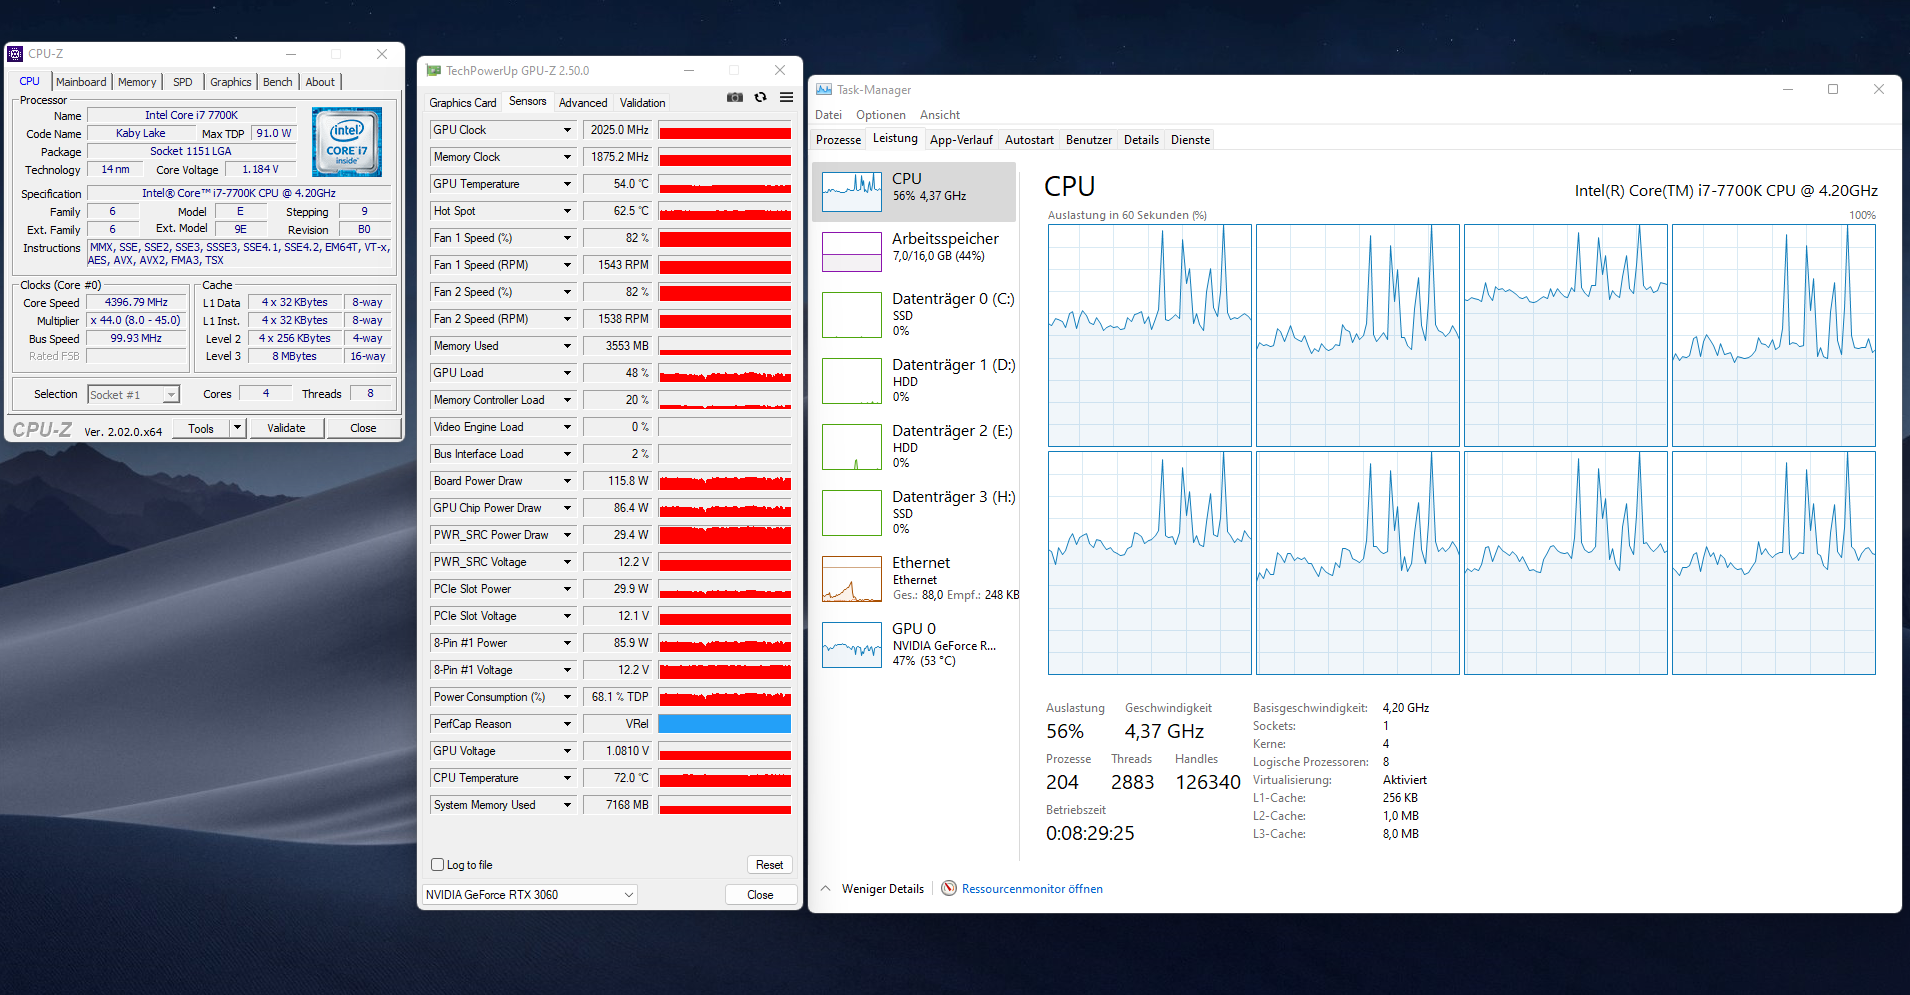This screenshot has height=995, width=1910.
Task: Open the GPU-Z hamburger menu
Action: (786, 97)
